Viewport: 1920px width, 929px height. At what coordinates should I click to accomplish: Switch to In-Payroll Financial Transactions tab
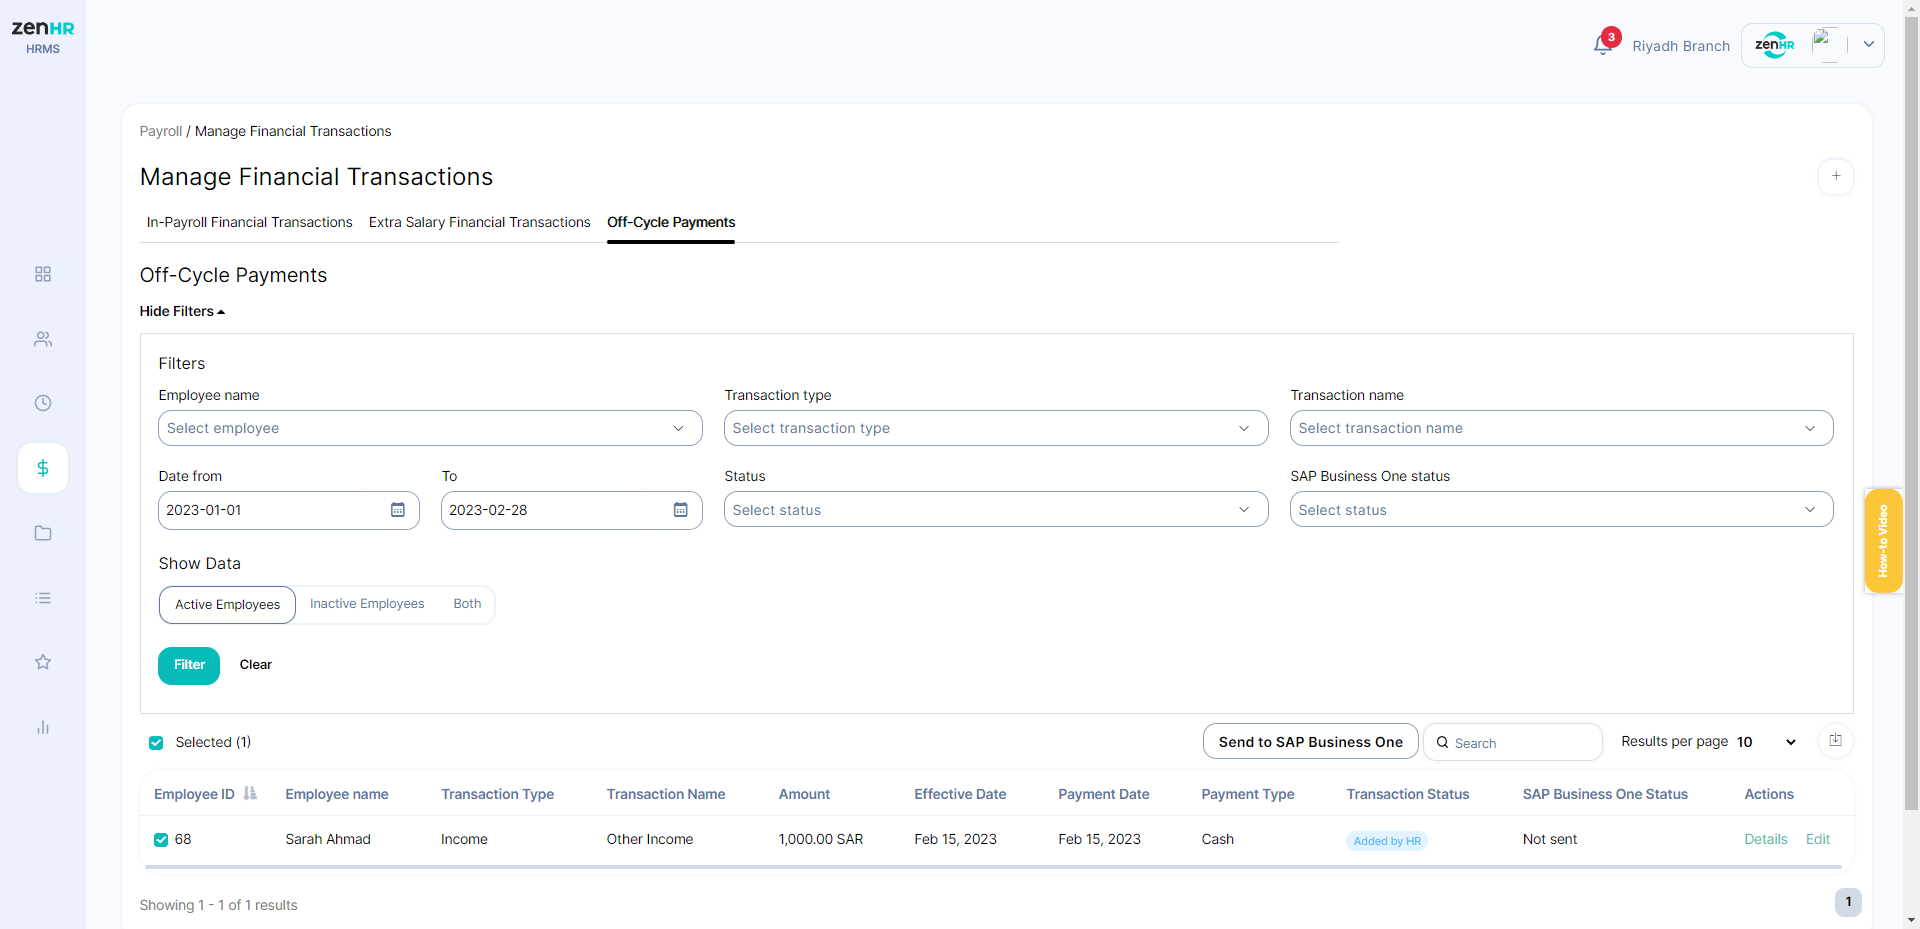point(250,222)
